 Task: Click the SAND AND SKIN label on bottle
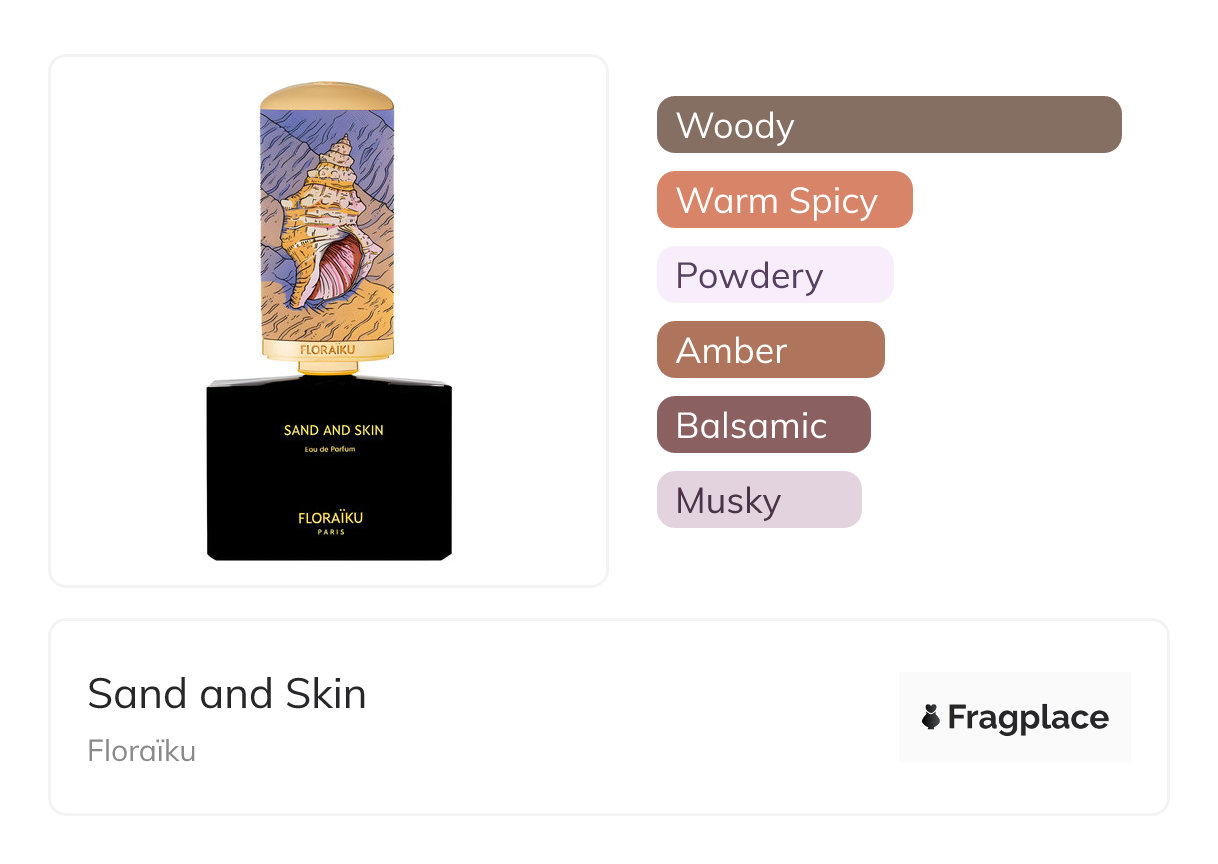333,430
